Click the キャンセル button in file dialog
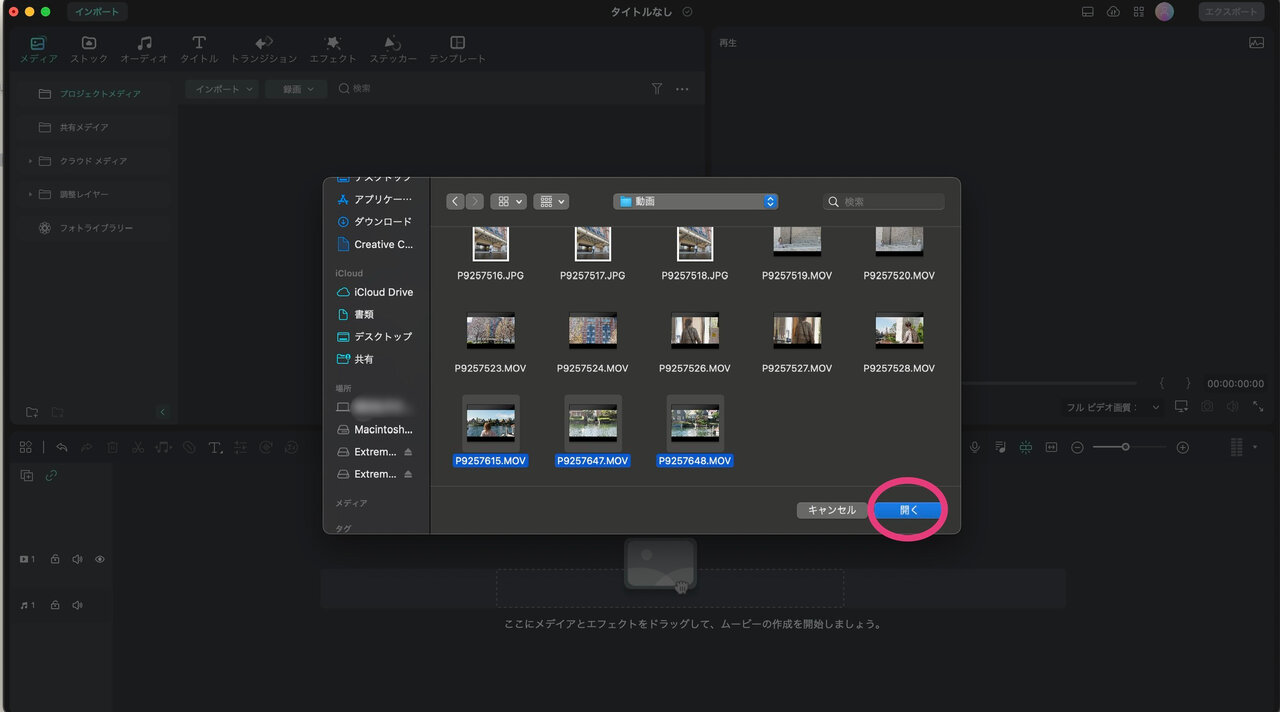This screenshot has width=1280, height=712. pos(832,510)
